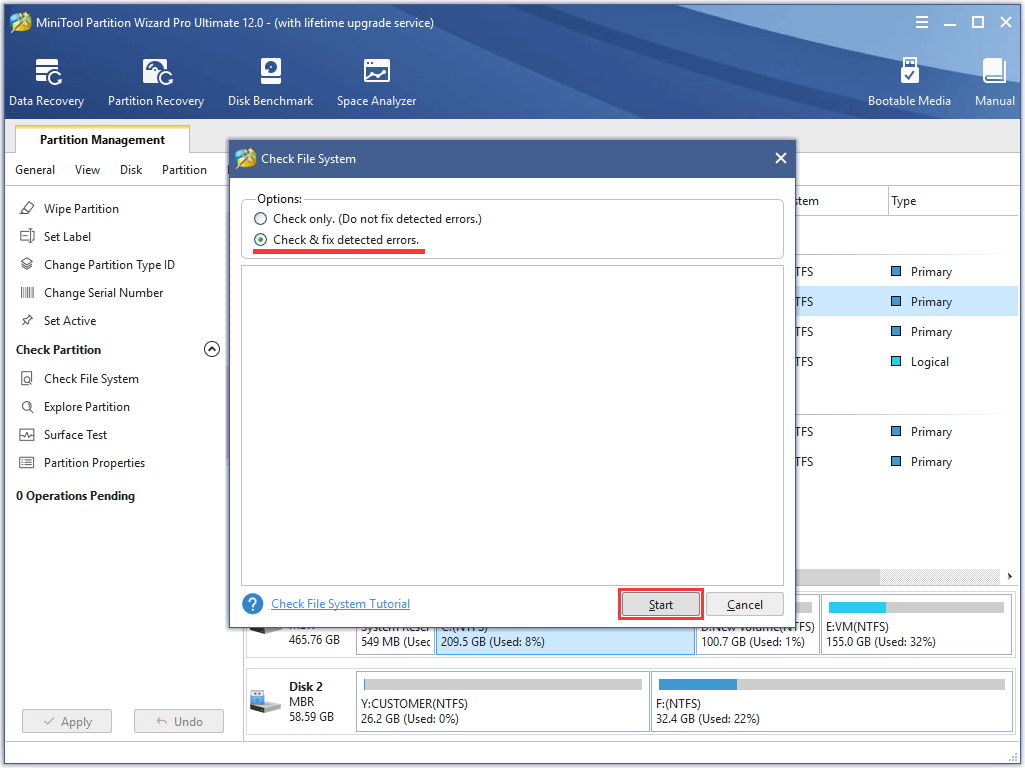Image resolution: width=1025 pixels, height=768 pixels.
Task: Click the Wipe Partition eraser icon
Action: point(27,209)
